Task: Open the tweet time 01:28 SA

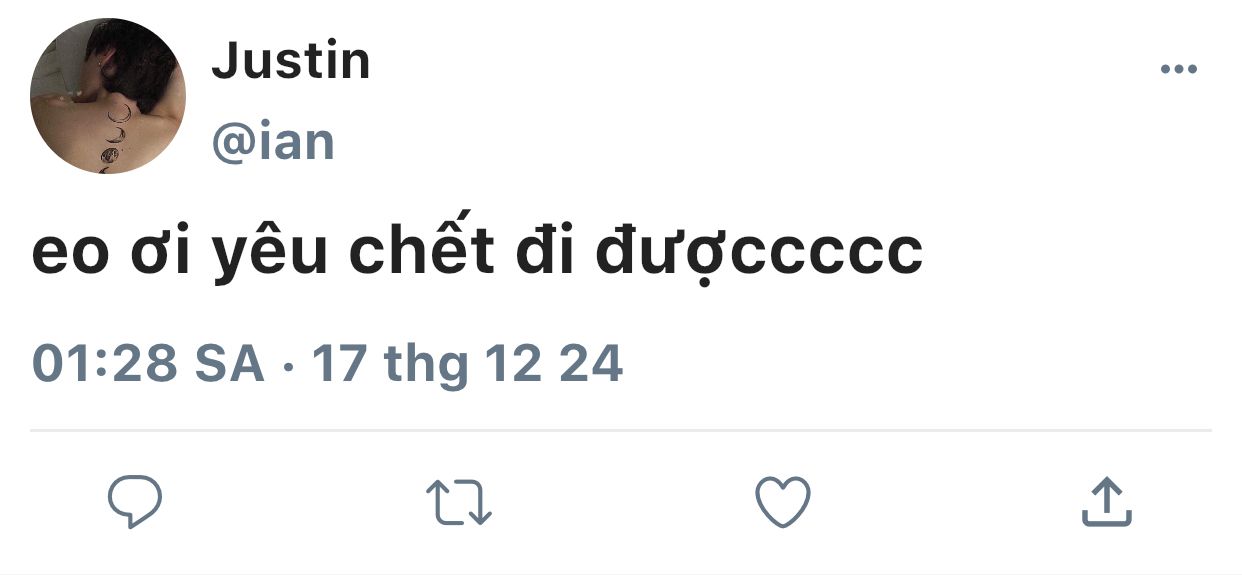Action: [x=148, y=363]
